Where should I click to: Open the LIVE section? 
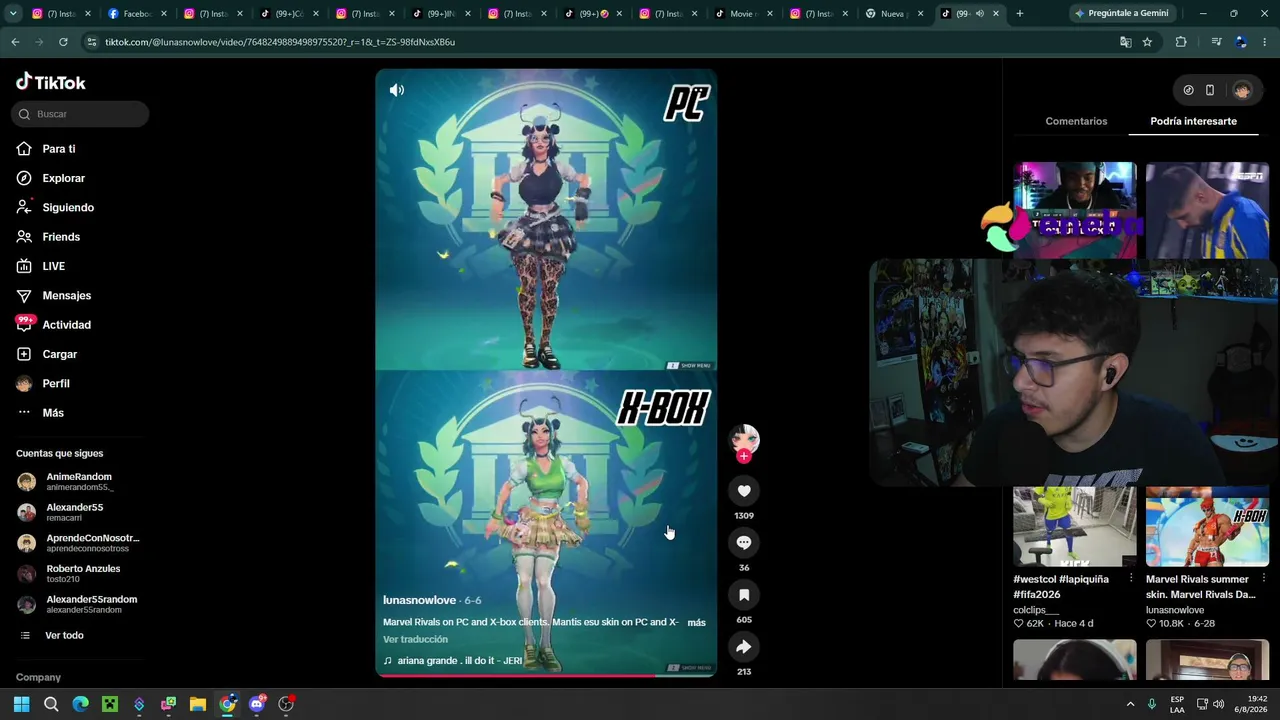coord(53,266)
